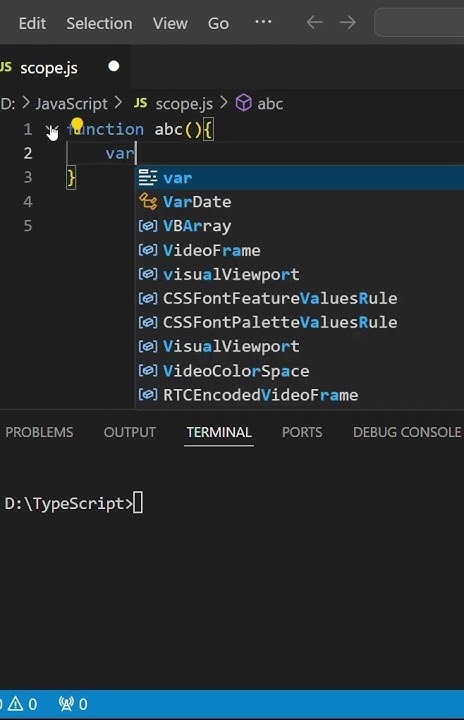Open the more menus ellipsis

pyautogui.click(x=263, y=22)
